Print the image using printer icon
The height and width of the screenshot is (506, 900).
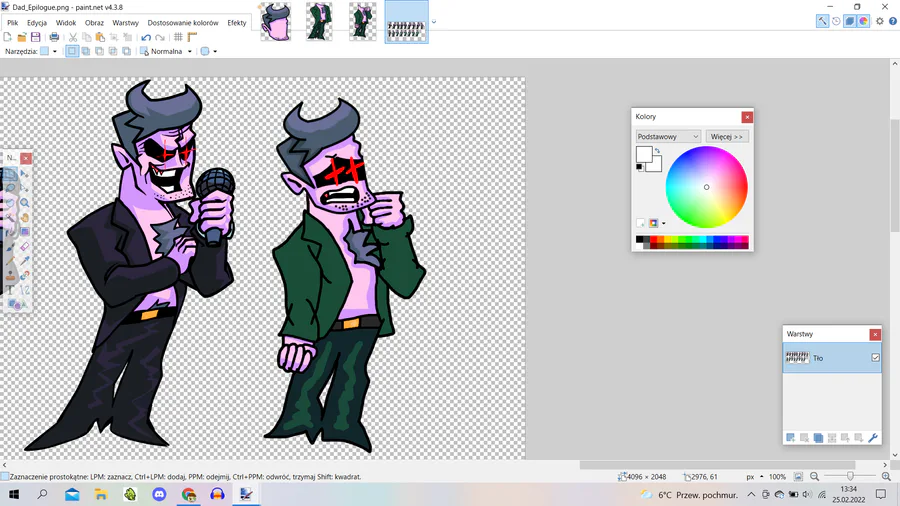tap(55, 37)
